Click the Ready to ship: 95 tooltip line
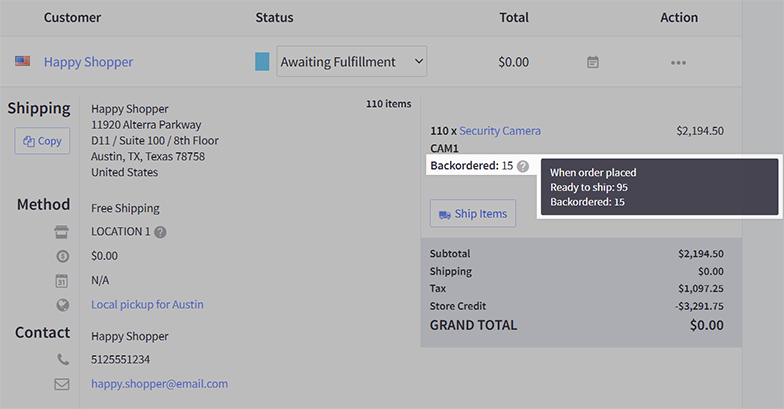 tap(589, 188)
